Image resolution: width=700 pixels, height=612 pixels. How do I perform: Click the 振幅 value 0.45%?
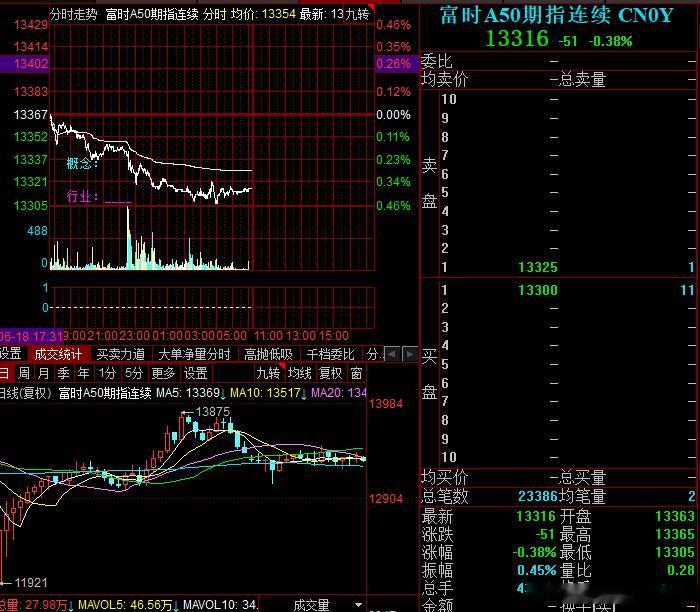click(537, 570)
